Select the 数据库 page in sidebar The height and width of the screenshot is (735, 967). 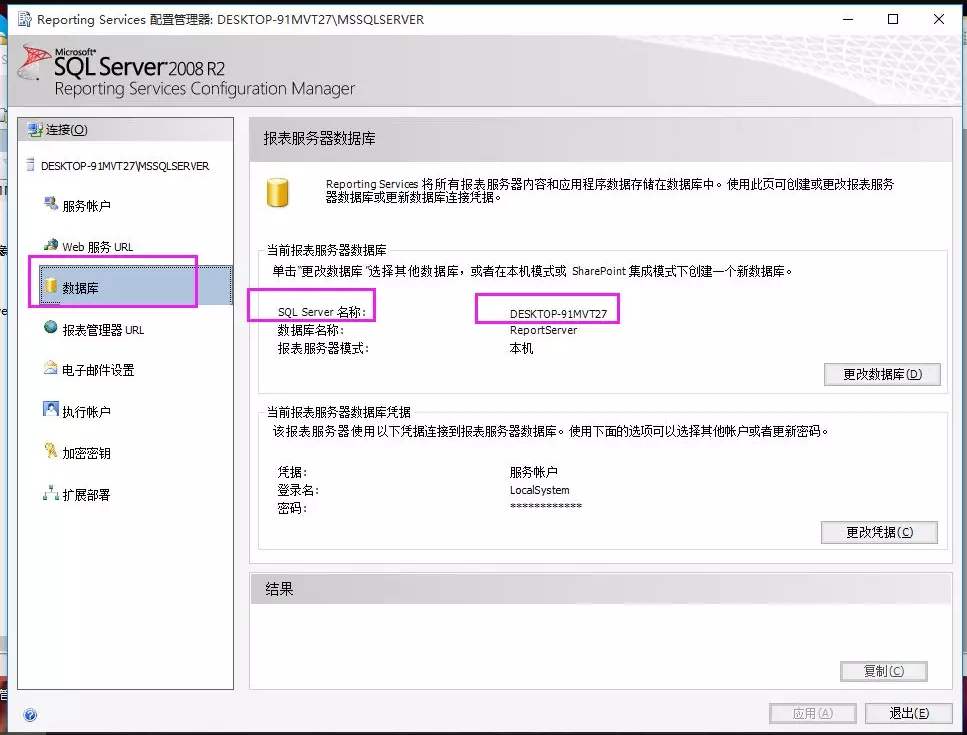(136, 285)
